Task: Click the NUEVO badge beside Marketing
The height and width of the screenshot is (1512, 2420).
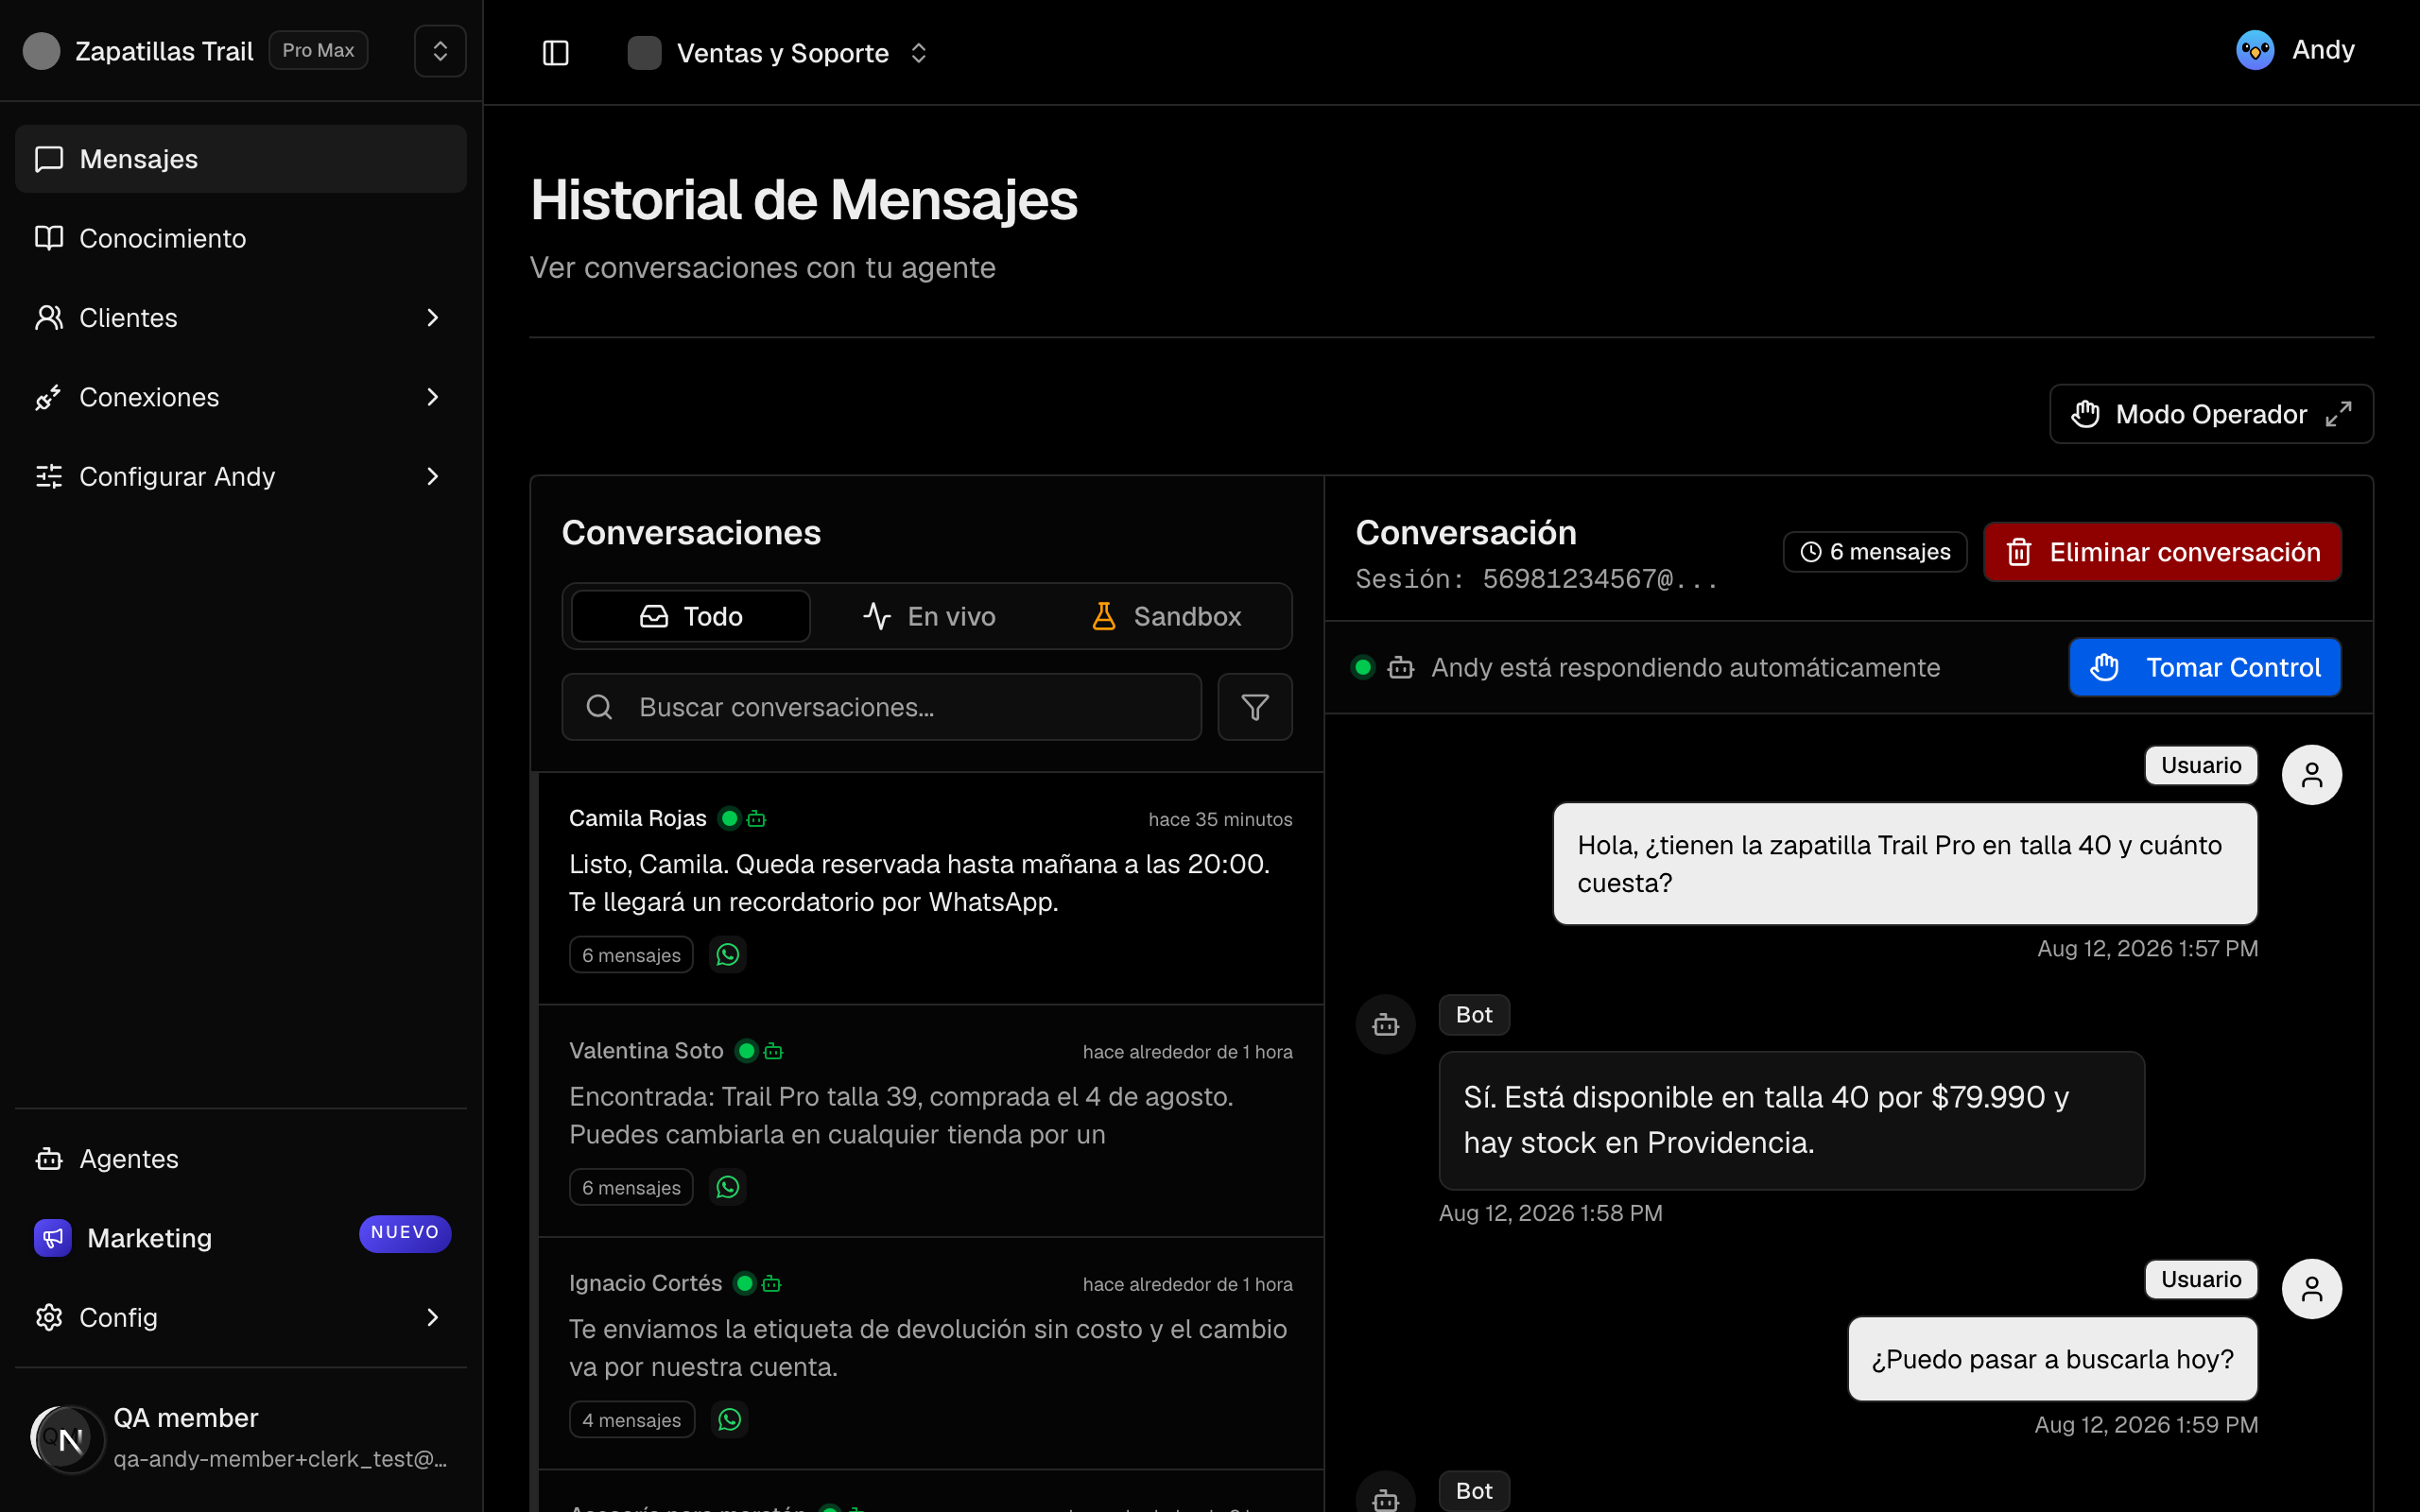Action: click(405, 1233)
